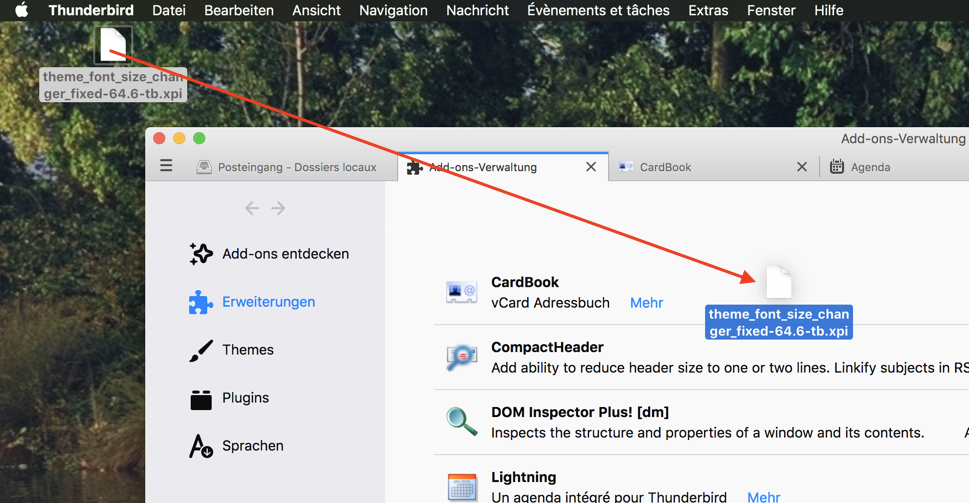
Task: Click the vCard Adressbuch description
Action: coord(550,303)
